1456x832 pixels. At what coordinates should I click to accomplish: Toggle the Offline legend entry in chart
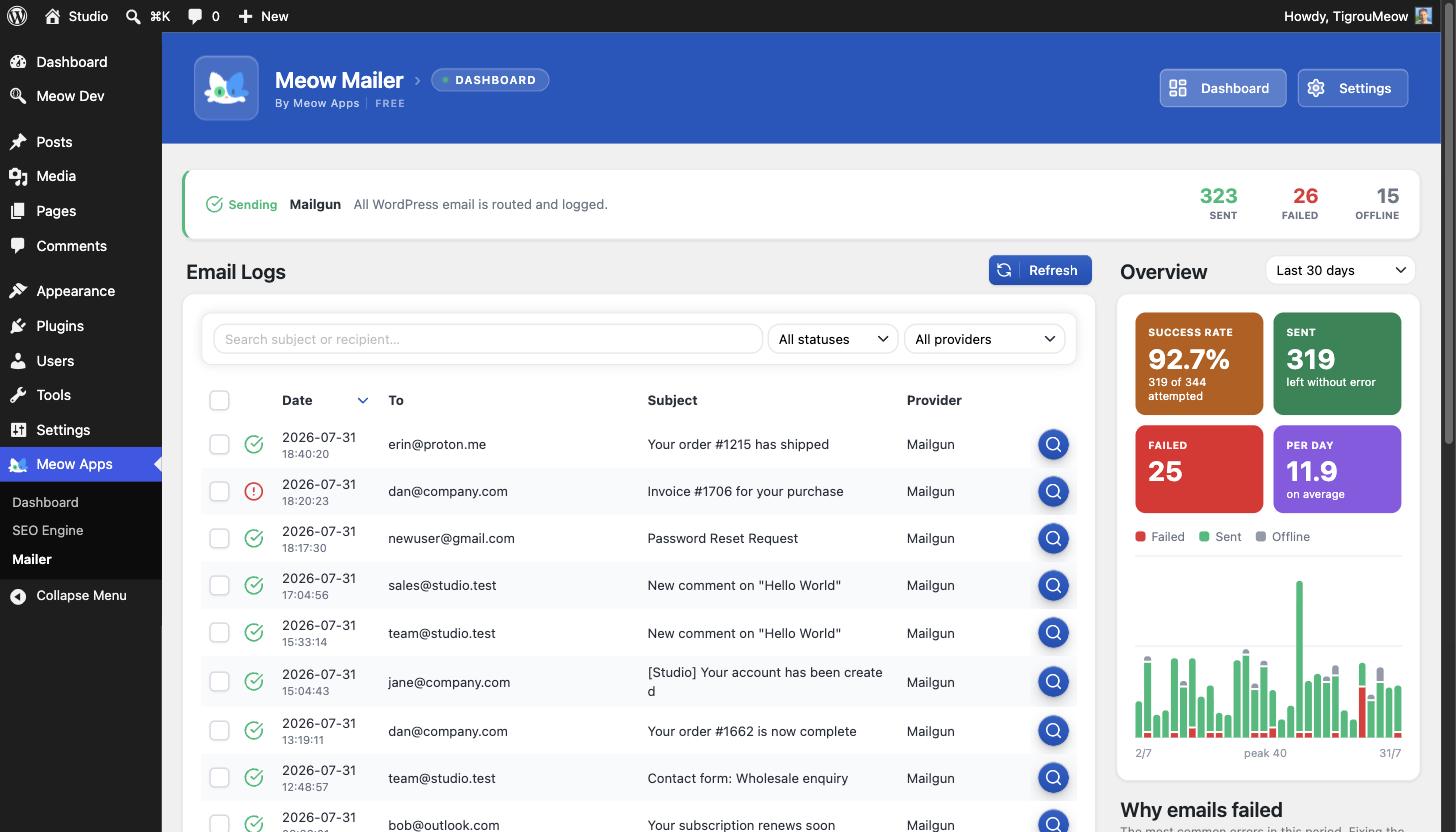pos(1283,537)
